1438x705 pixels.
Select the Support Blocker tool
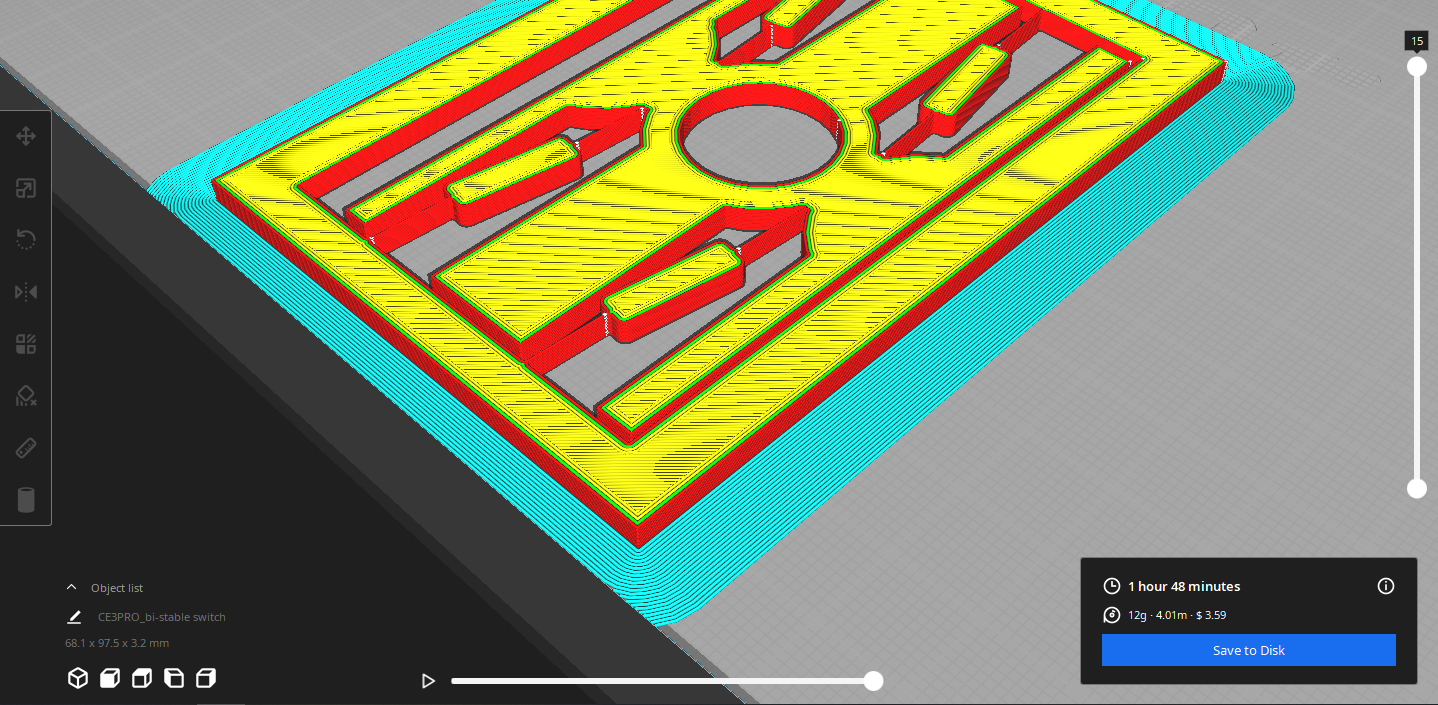point(26,397)
